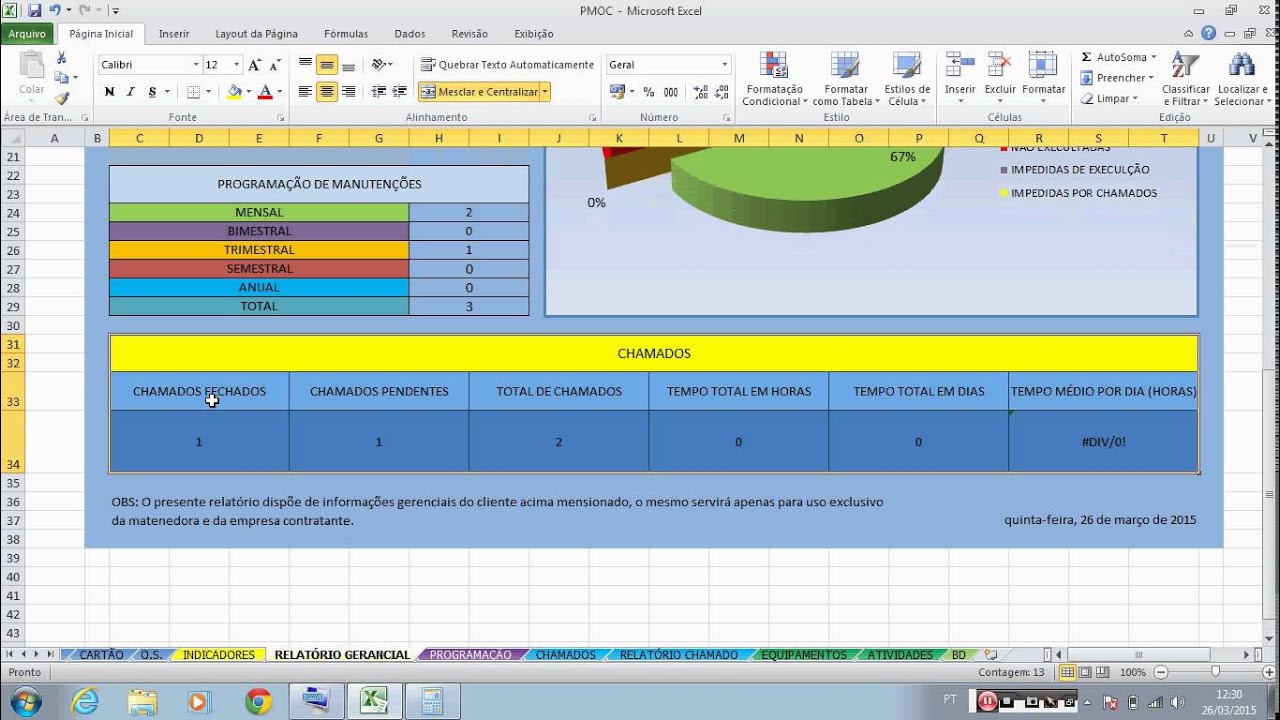
Task: Toggle center horizontal alignment
Action: click(x=327, y=92)
